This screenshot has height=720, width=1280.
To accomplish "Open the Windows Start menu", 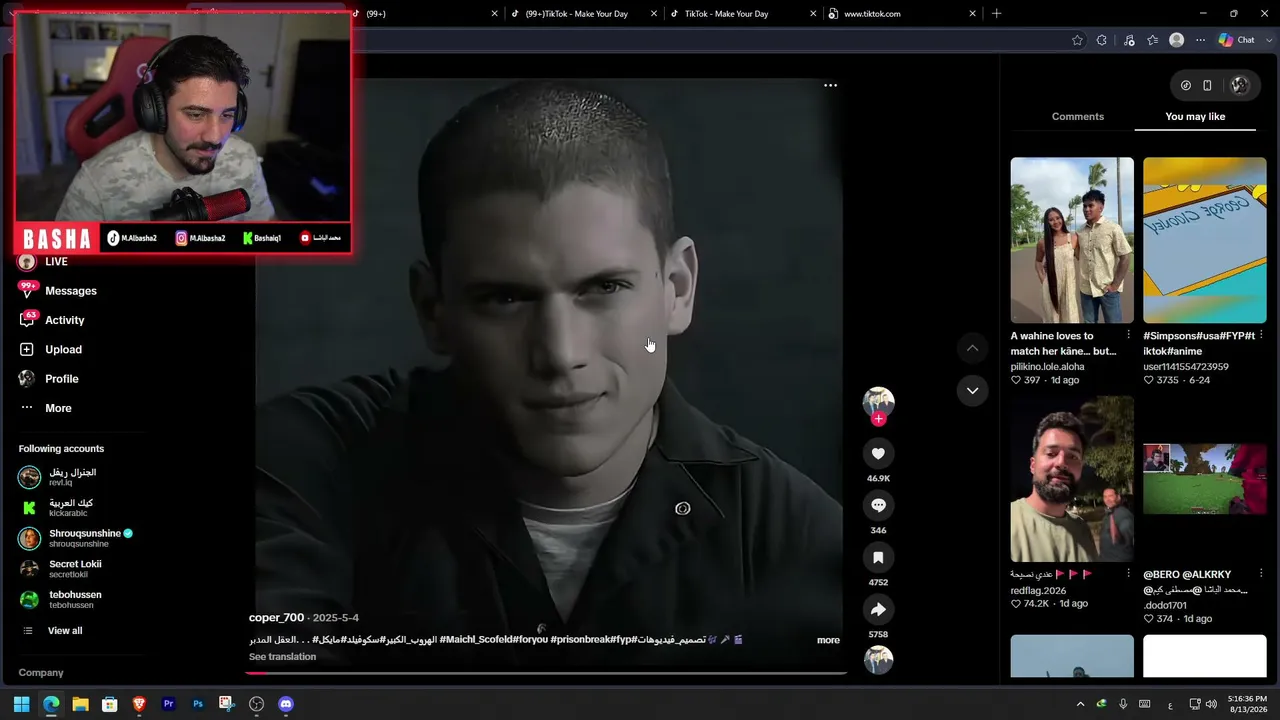I will [x=21, y=704].
